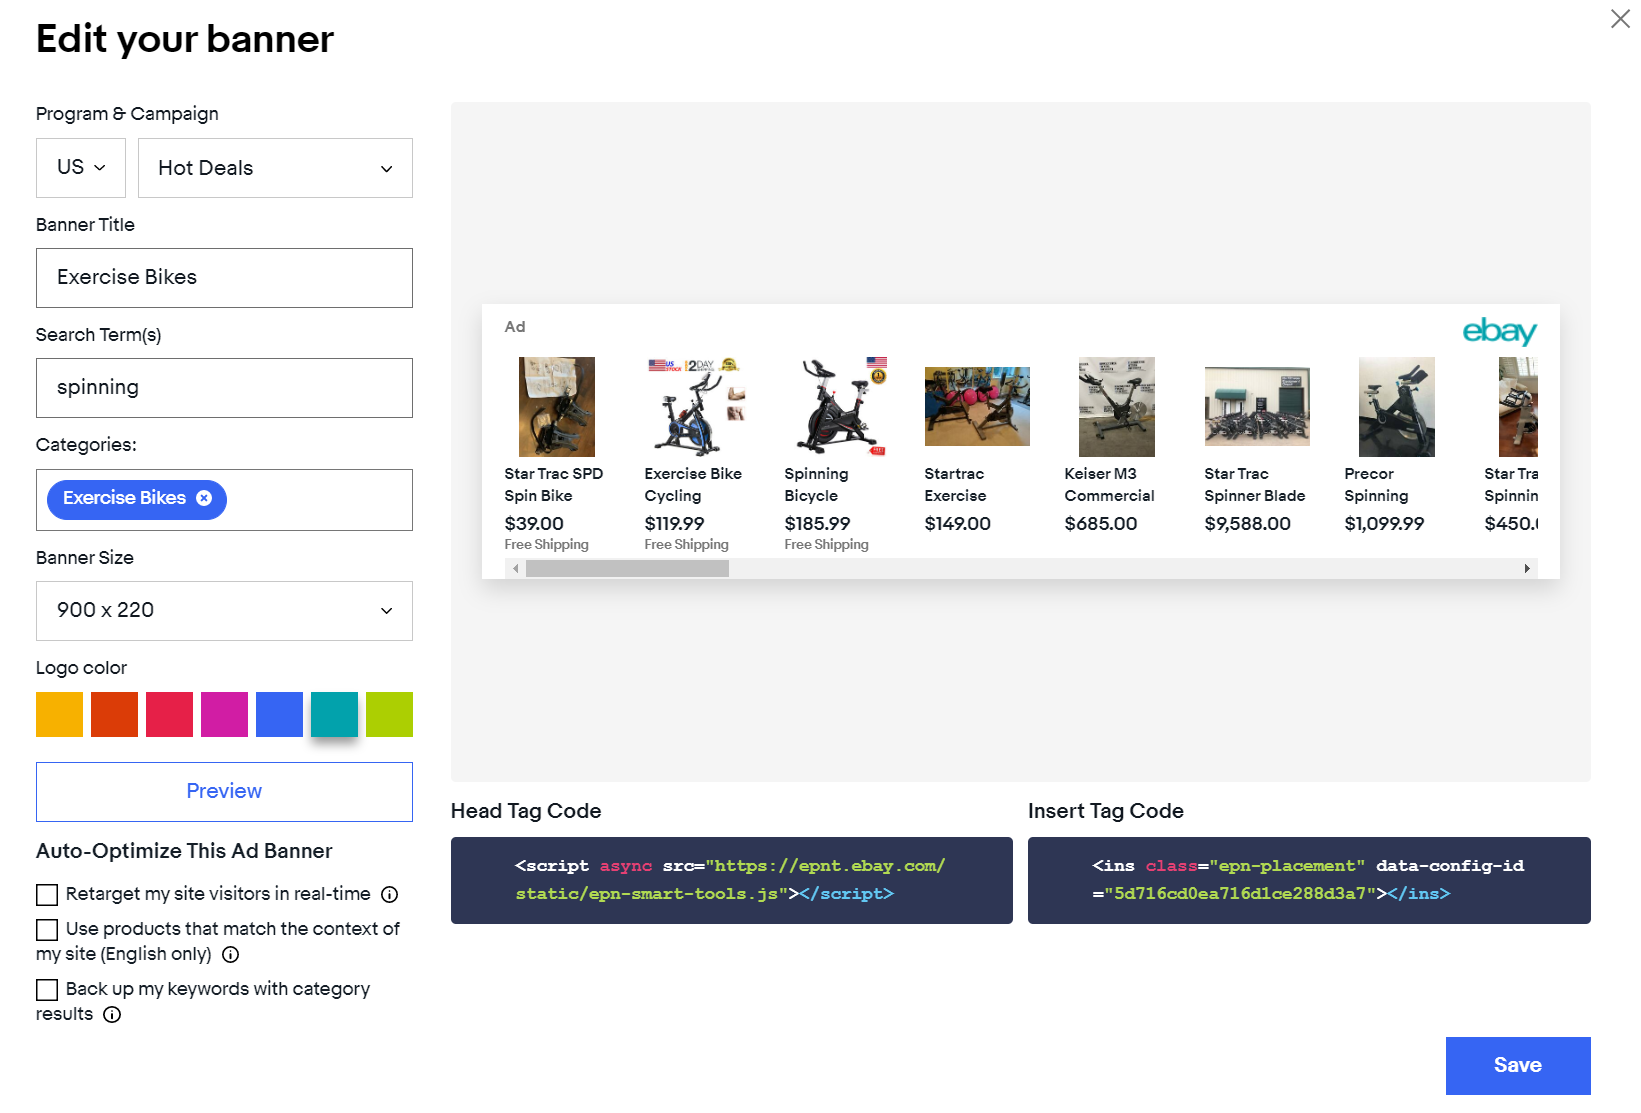
Task: Open Star Trac SPD Spin Bike thumbnail
Action: 557,407
